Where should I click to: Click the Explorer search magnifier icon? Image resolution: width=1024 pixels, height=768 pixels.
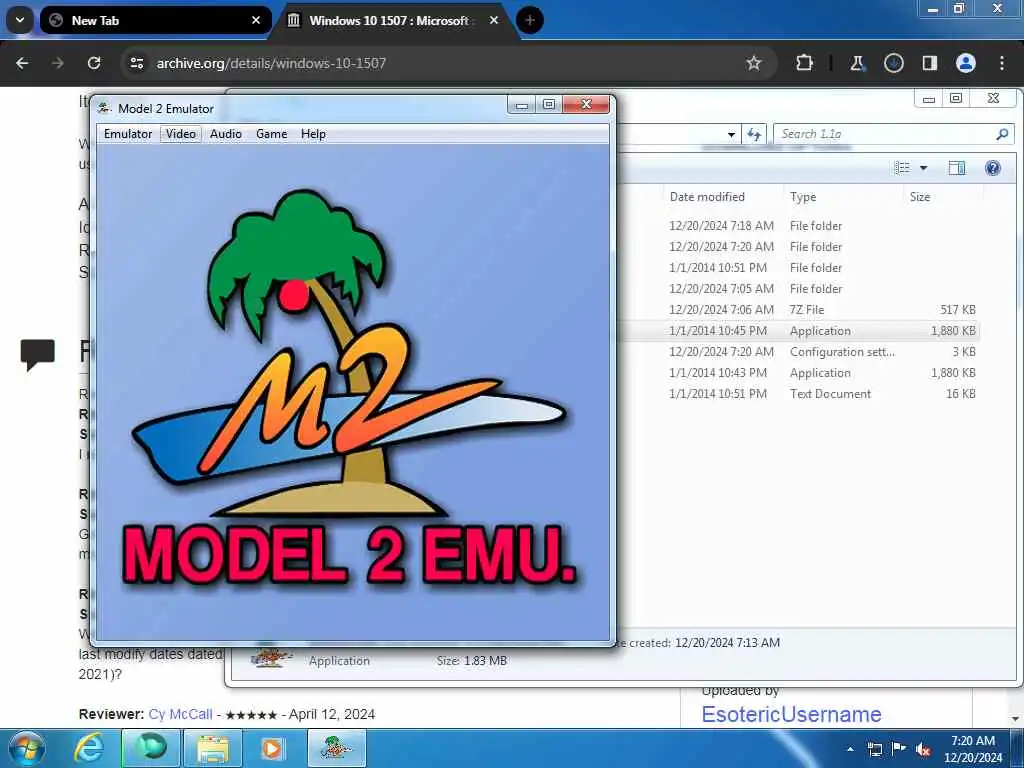1002,134
